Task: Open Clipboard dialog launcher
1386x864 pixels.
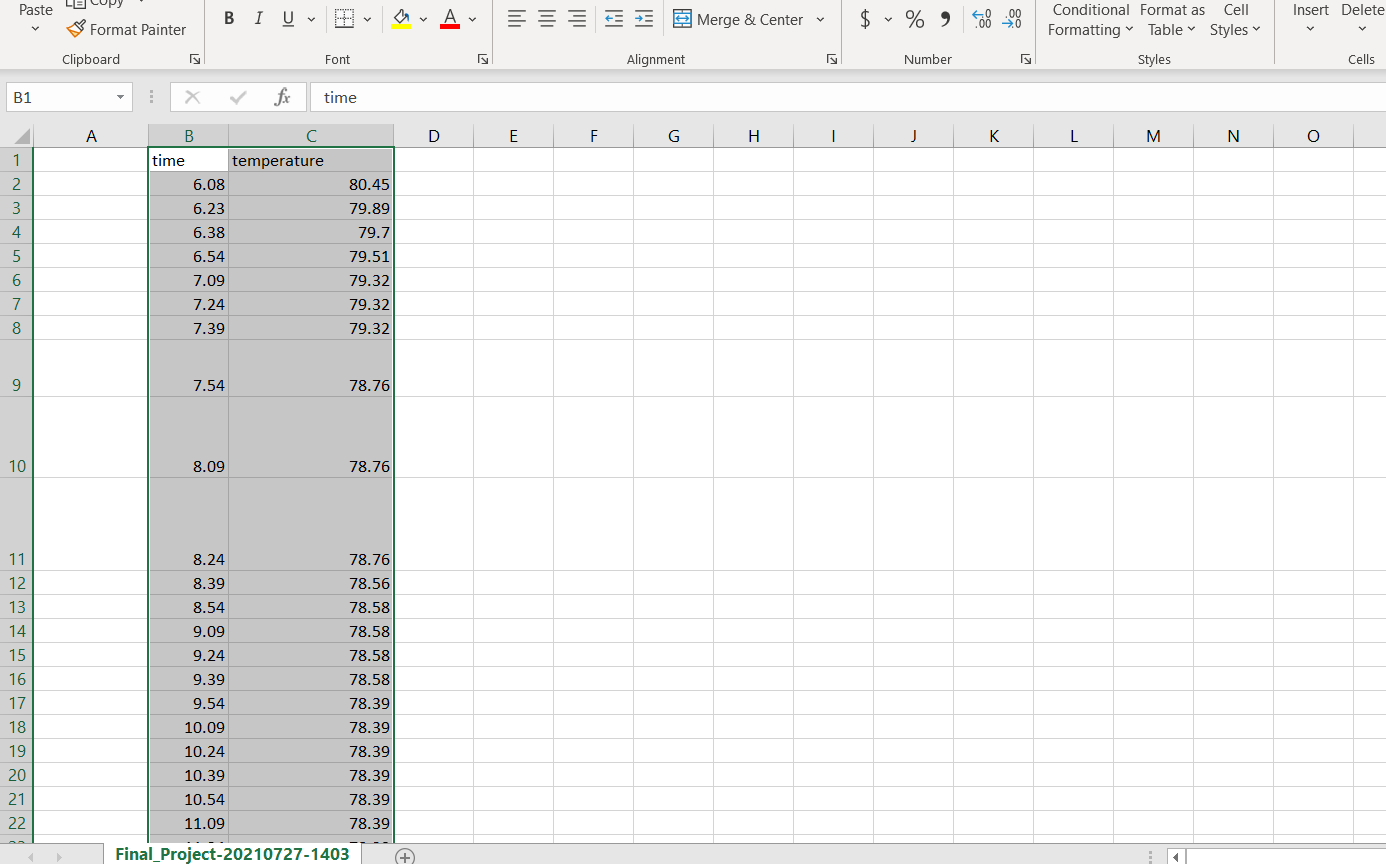Action: tap(195, 60)
